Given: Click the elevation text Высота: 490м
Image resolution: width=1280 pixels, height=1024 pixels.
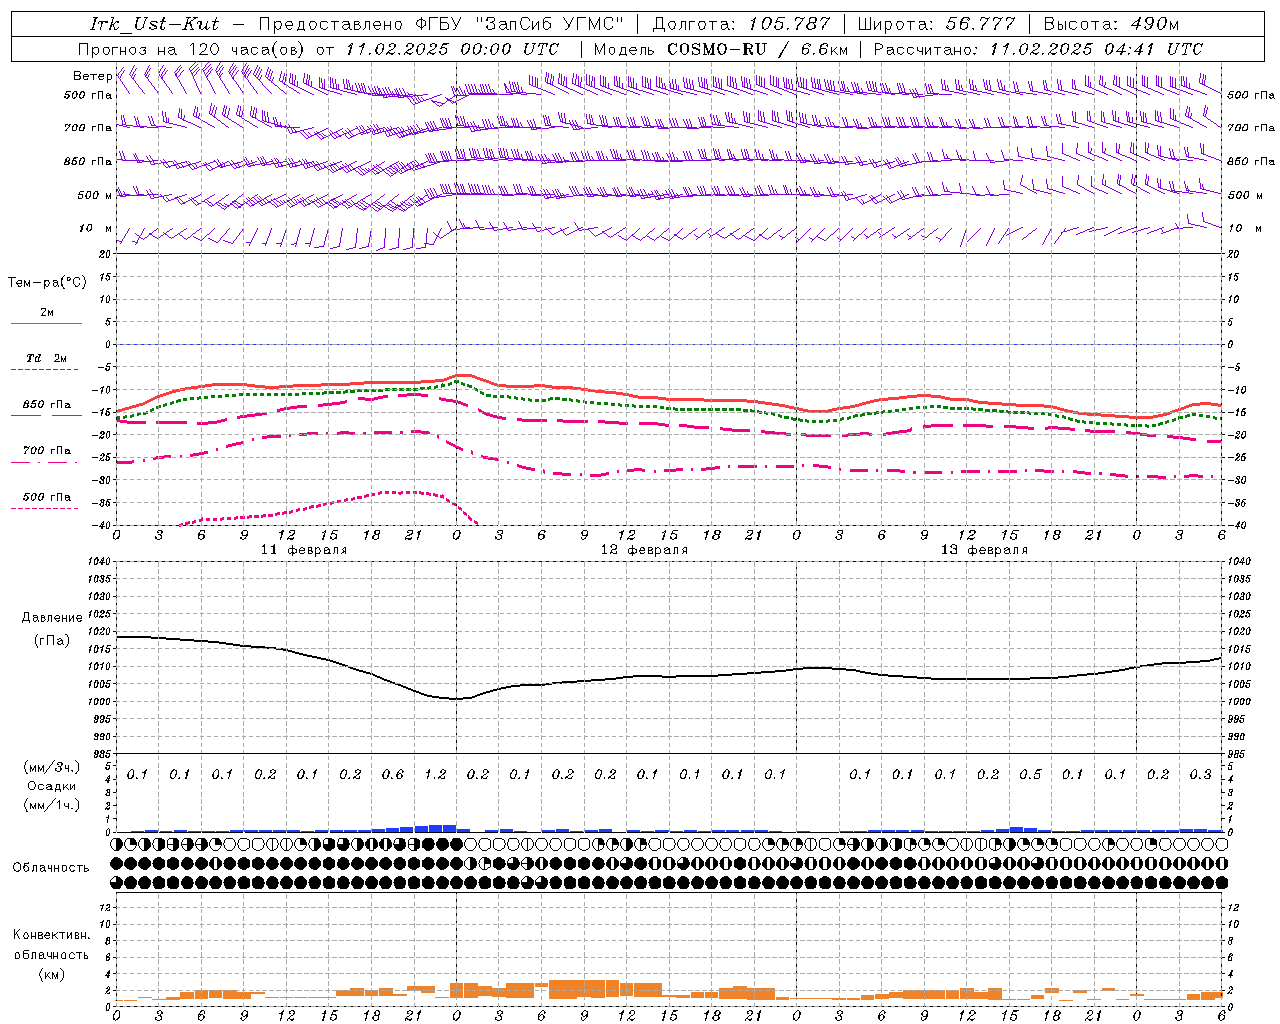Looking at the screenshot, I should pos(1111,24).
